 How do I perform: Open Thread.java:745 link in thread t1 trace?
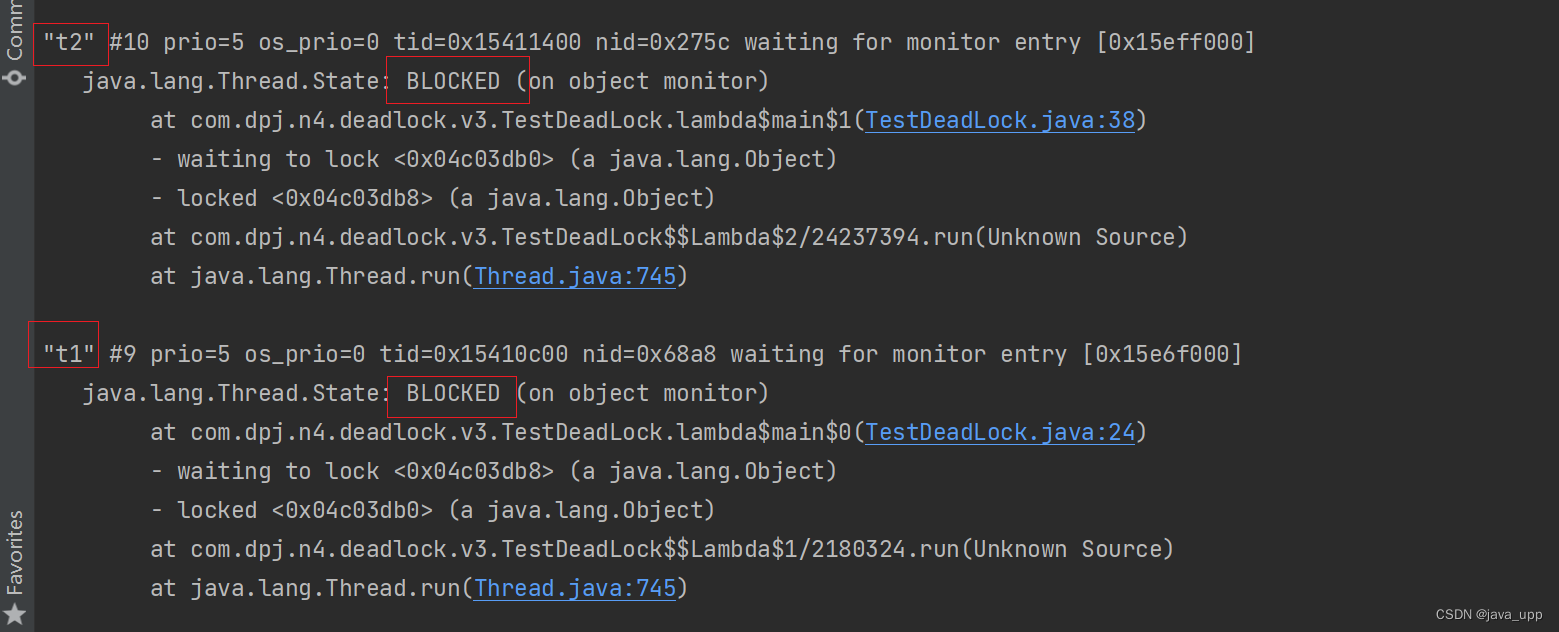tap(574, 588)
